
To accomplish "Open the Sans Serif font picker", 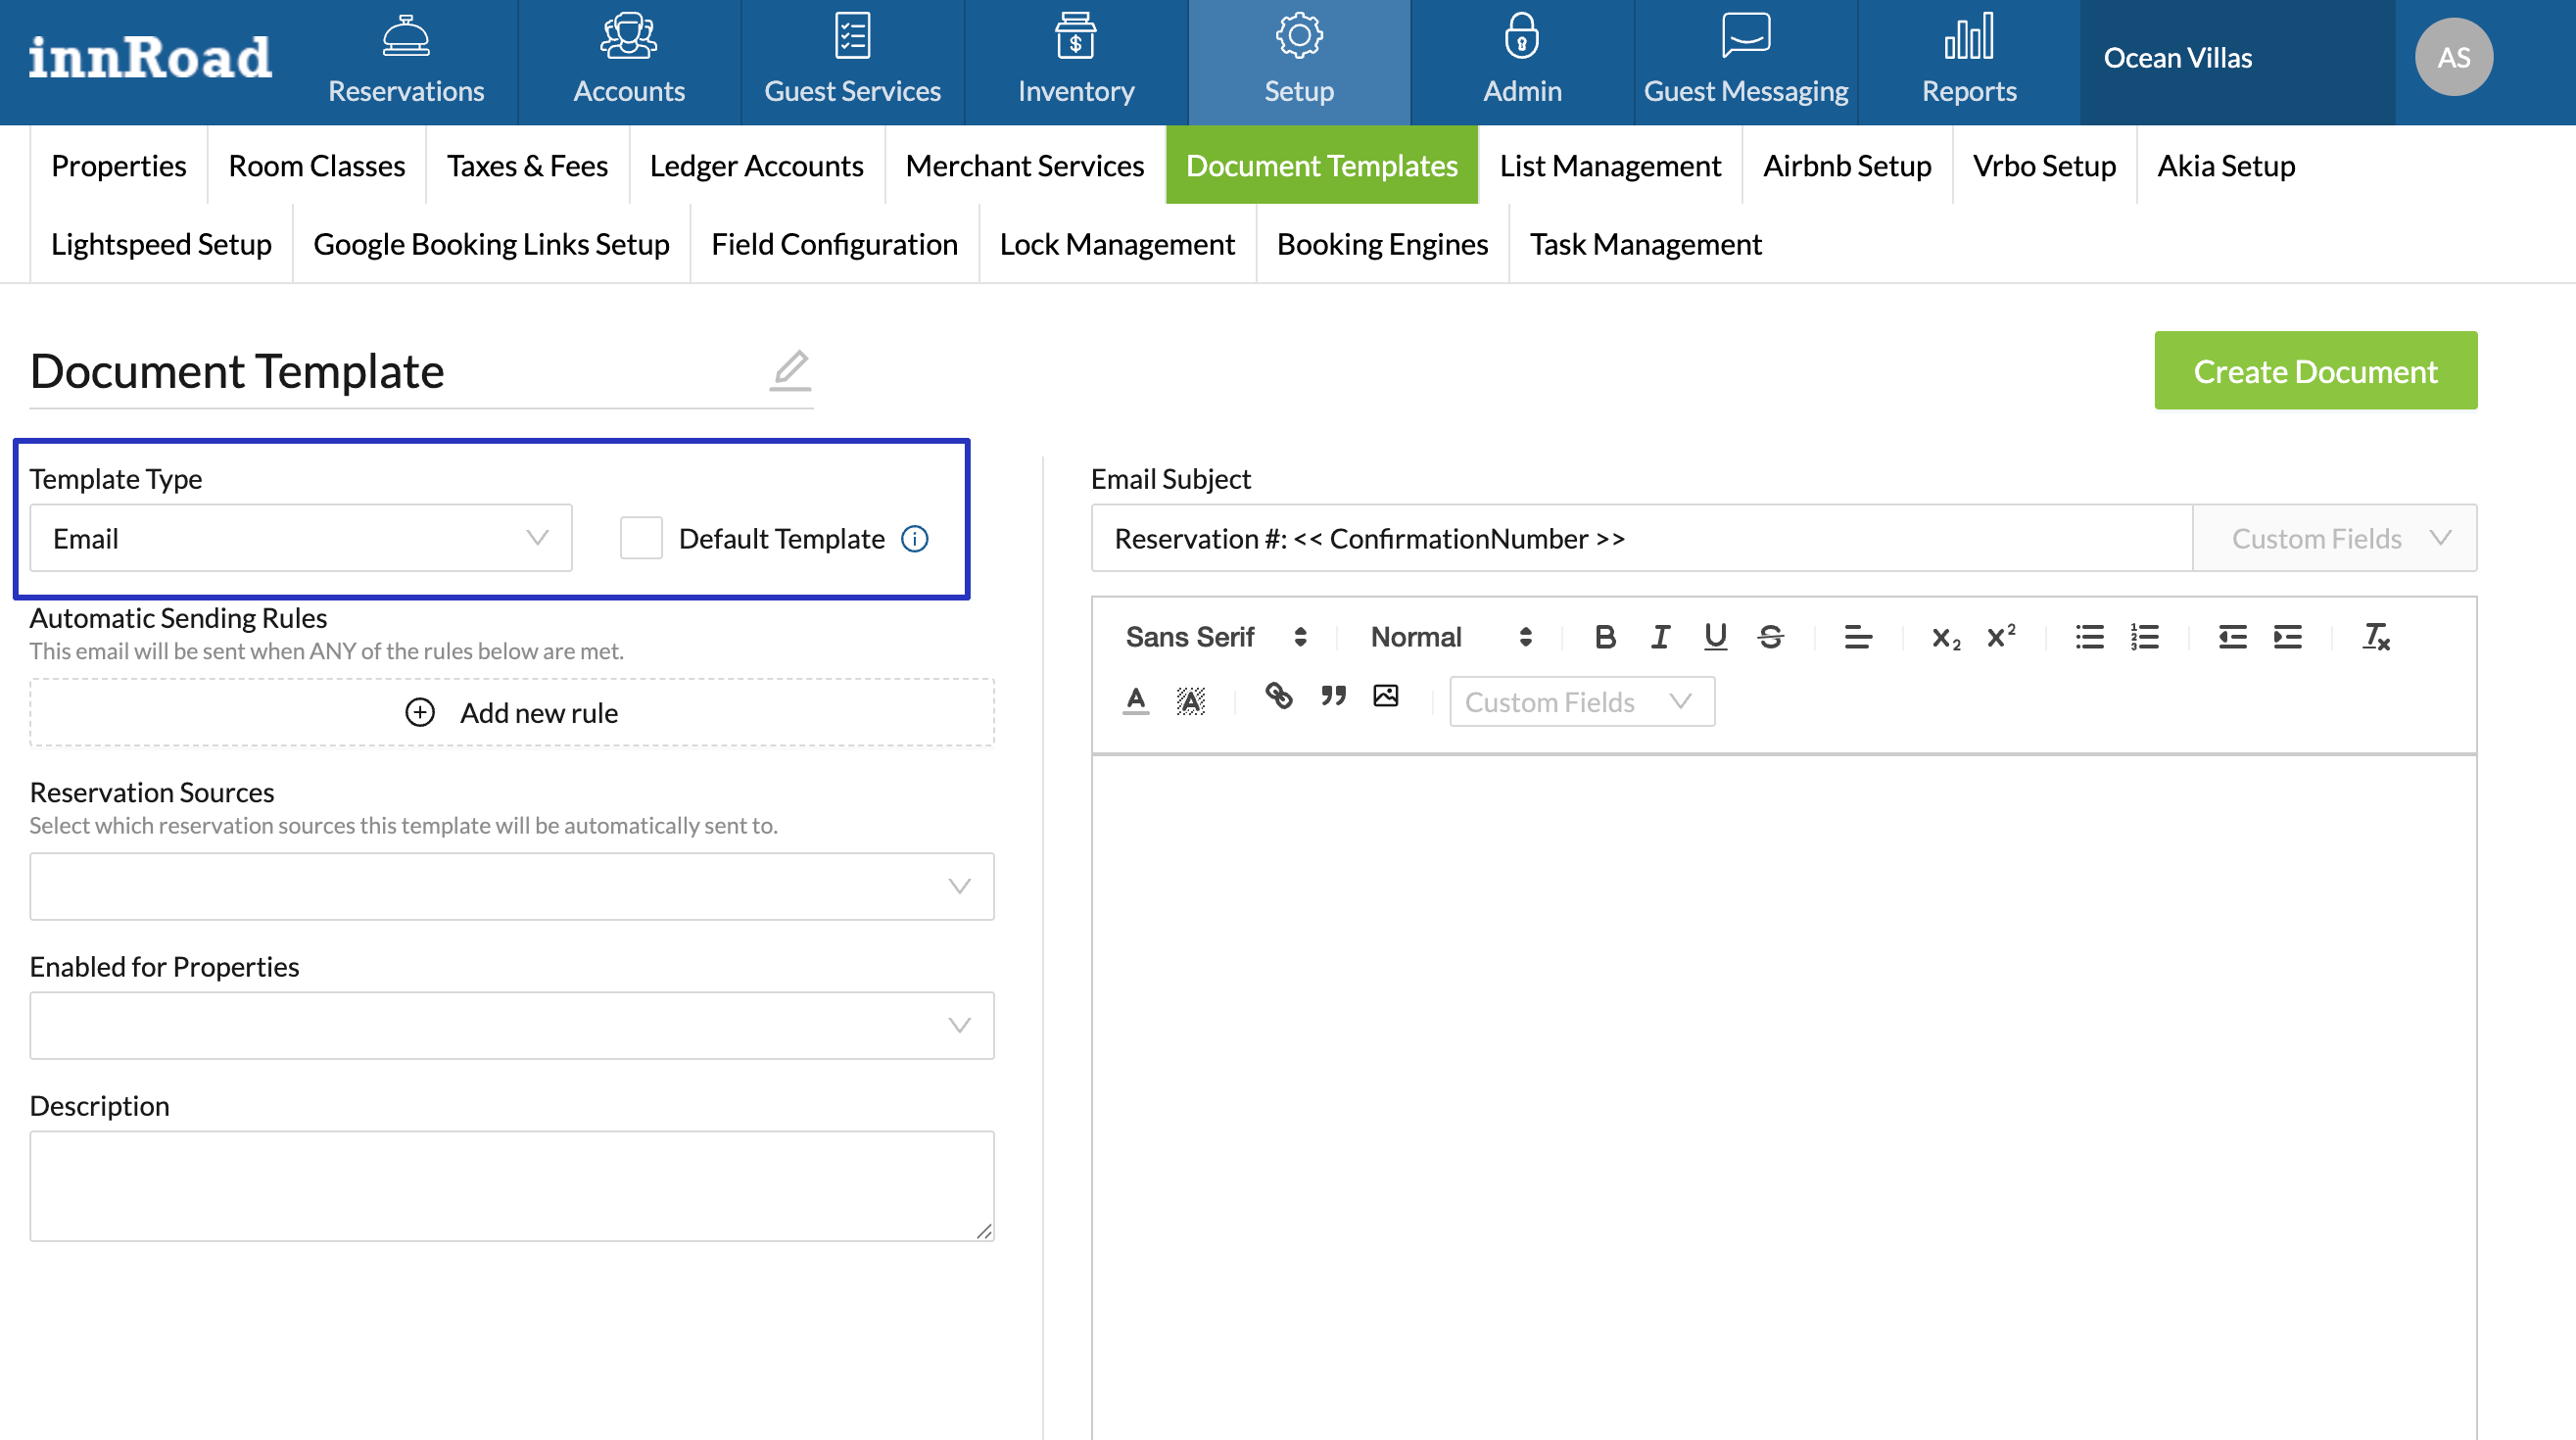I will coord(1214,637).
